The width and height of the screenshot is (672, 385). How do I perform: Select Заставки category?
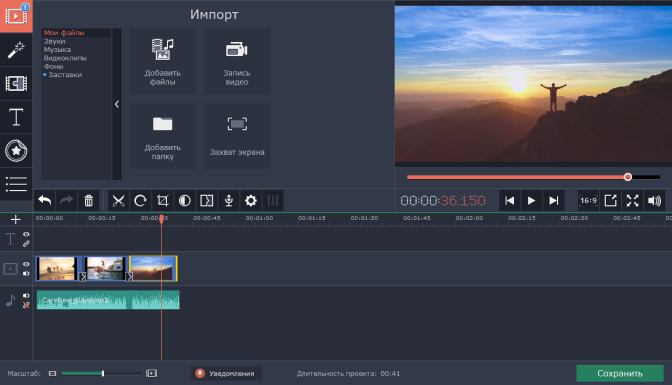(x=65, y=75)
